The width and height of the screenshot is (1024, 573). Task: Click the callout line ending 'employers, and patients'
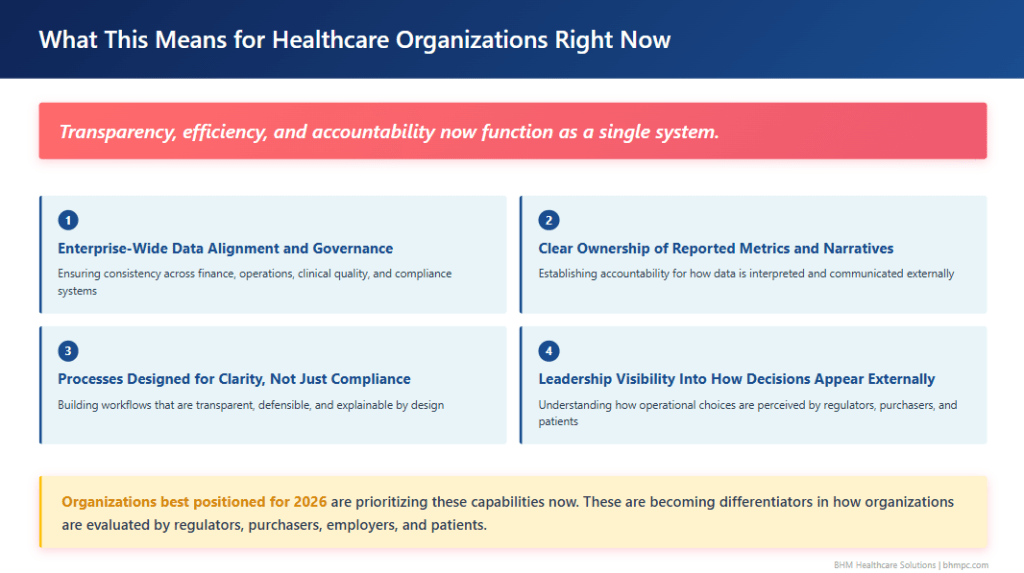point(274,524)
